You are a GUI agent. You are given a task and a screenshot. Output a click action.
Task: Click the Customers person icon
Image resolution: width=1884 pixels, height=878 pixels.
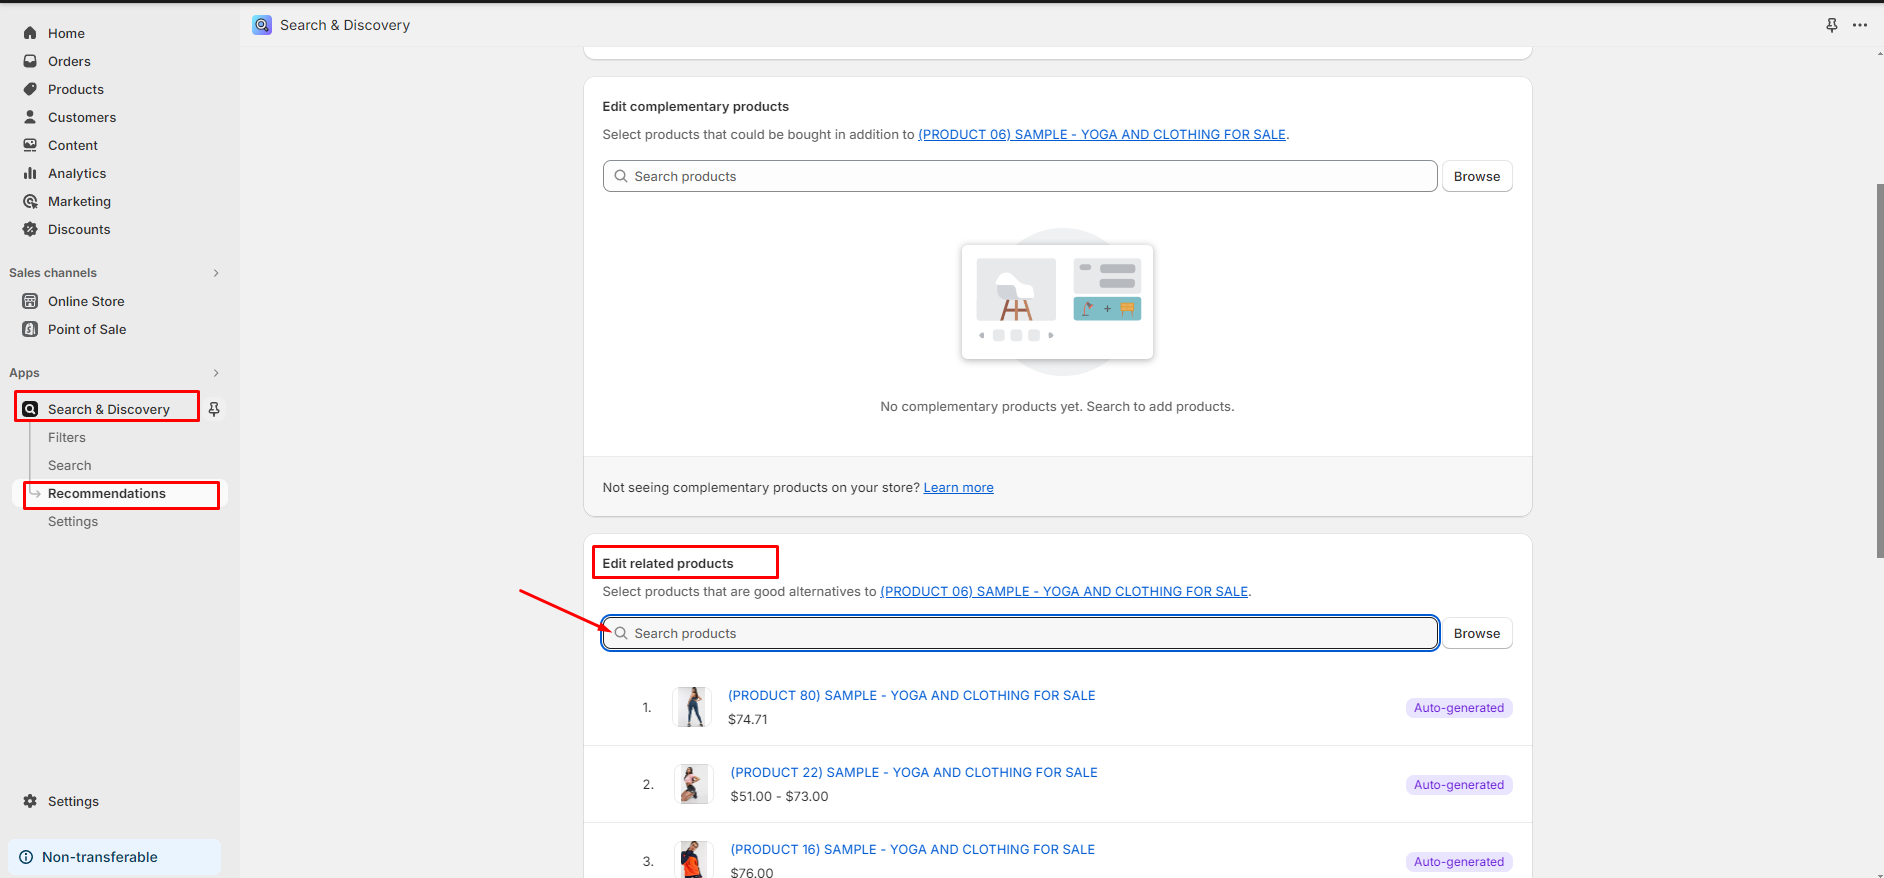[30, 117]
